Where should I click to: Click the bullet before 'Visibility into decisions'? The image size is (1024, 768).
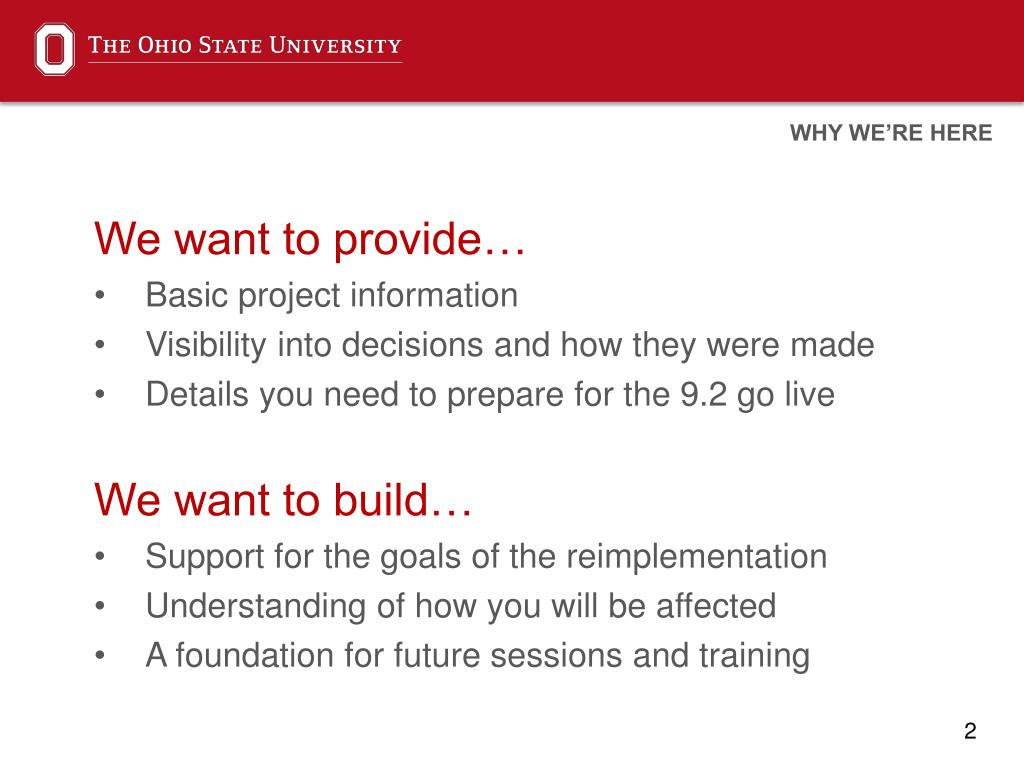[x=99, y=345]
